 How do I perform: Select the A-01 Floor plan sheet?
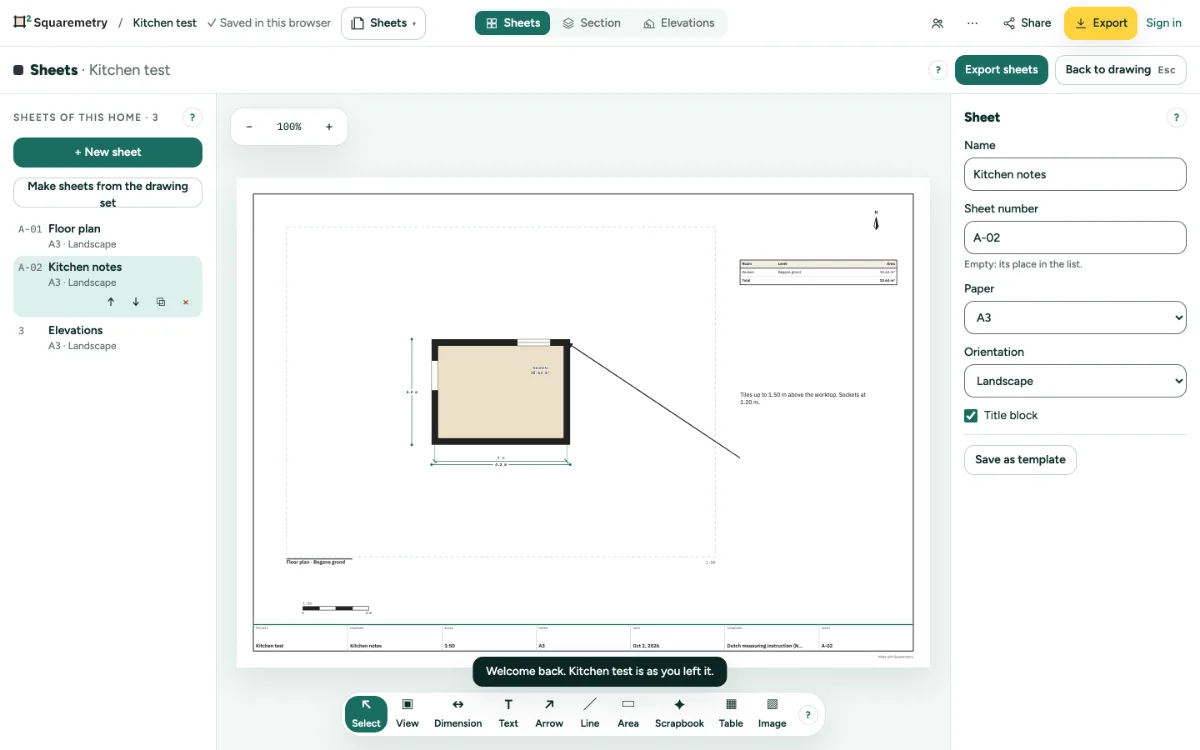[107, 236]
